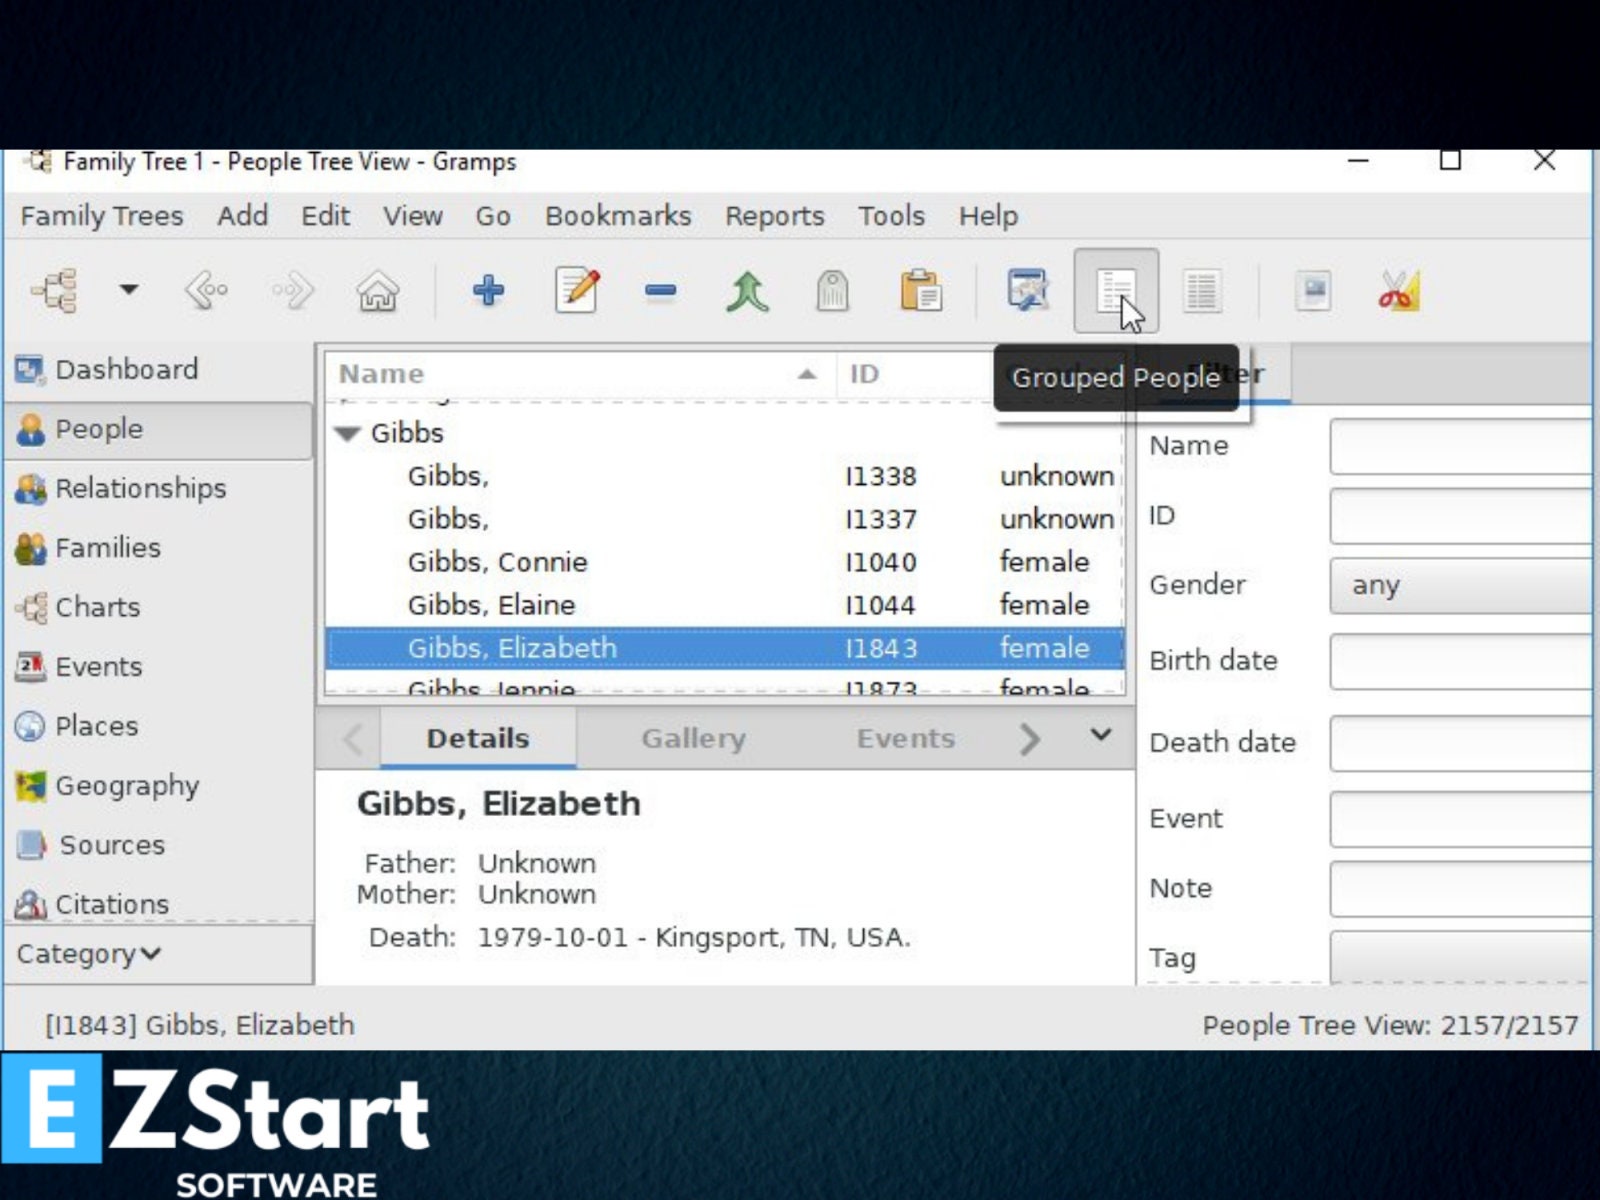Open the Tag filter dropdown
Screen dimensions: 1600x1200
(1461, 957)
